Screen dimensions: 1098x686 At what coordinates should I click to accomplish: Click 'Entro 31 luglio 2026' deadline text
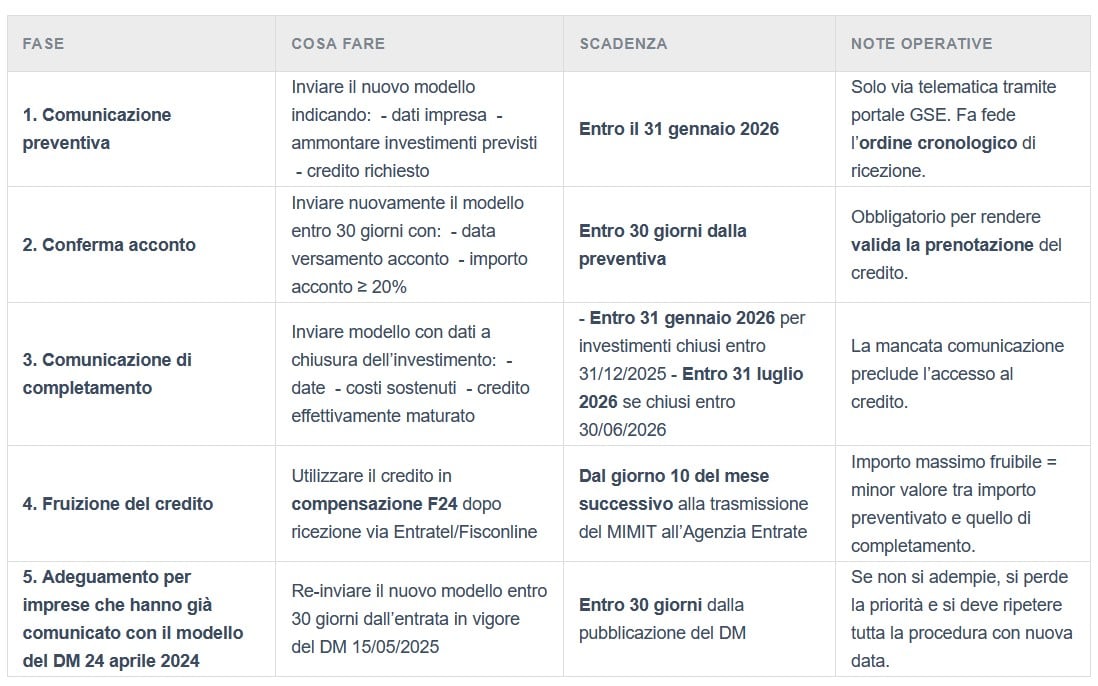pyautogui.click(x=690, y=388)
